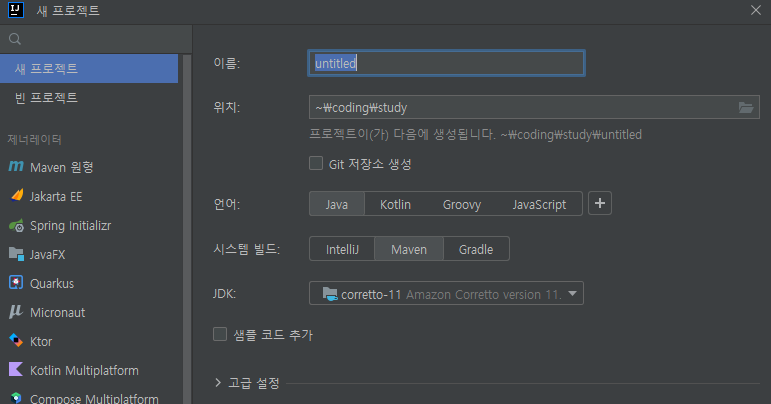Expand 고급 설정 section
The image size is (771, 404).
click(218, 382)
